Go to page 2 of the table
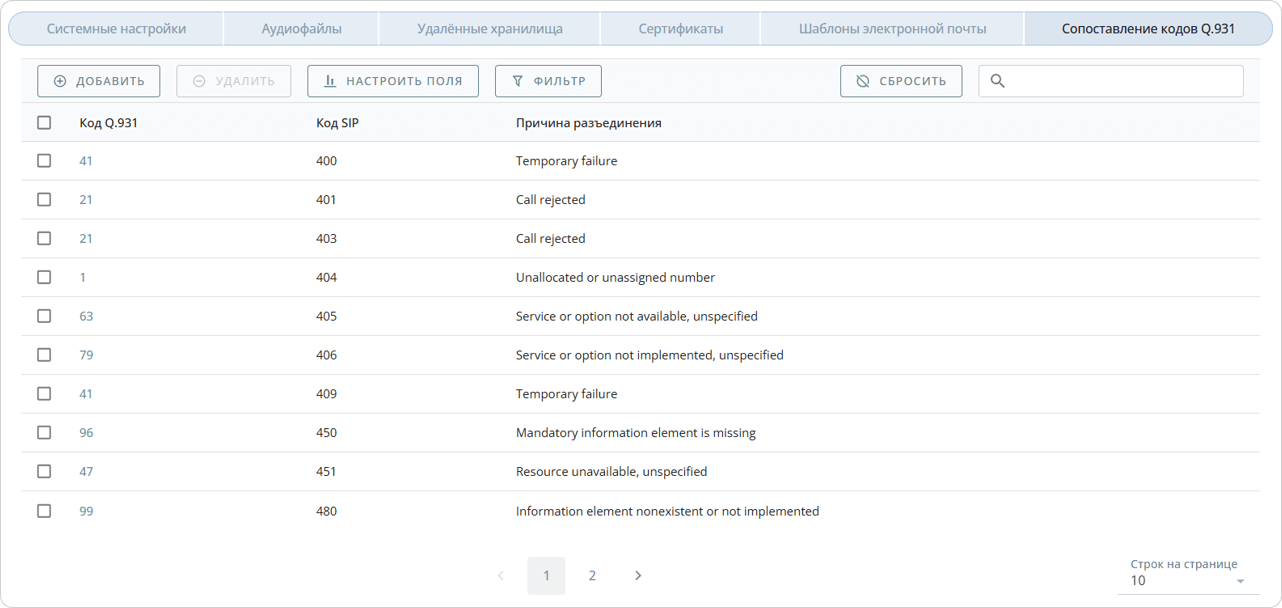1282x608 pixels. click(592, 575)
